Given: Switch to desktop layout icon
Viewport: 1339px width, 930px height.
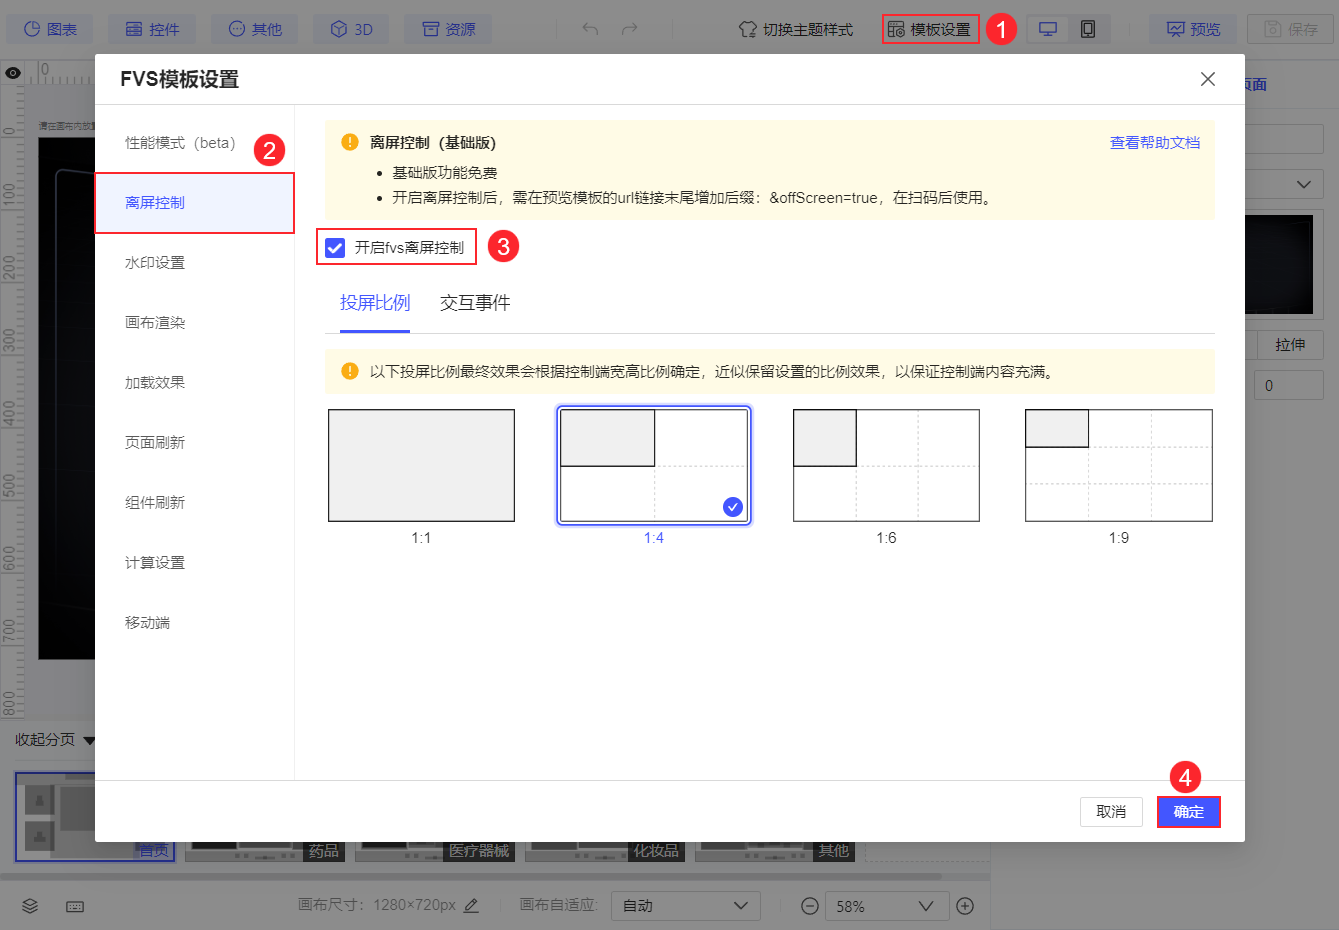Looking at the screenshot, I should [1048, 29].
